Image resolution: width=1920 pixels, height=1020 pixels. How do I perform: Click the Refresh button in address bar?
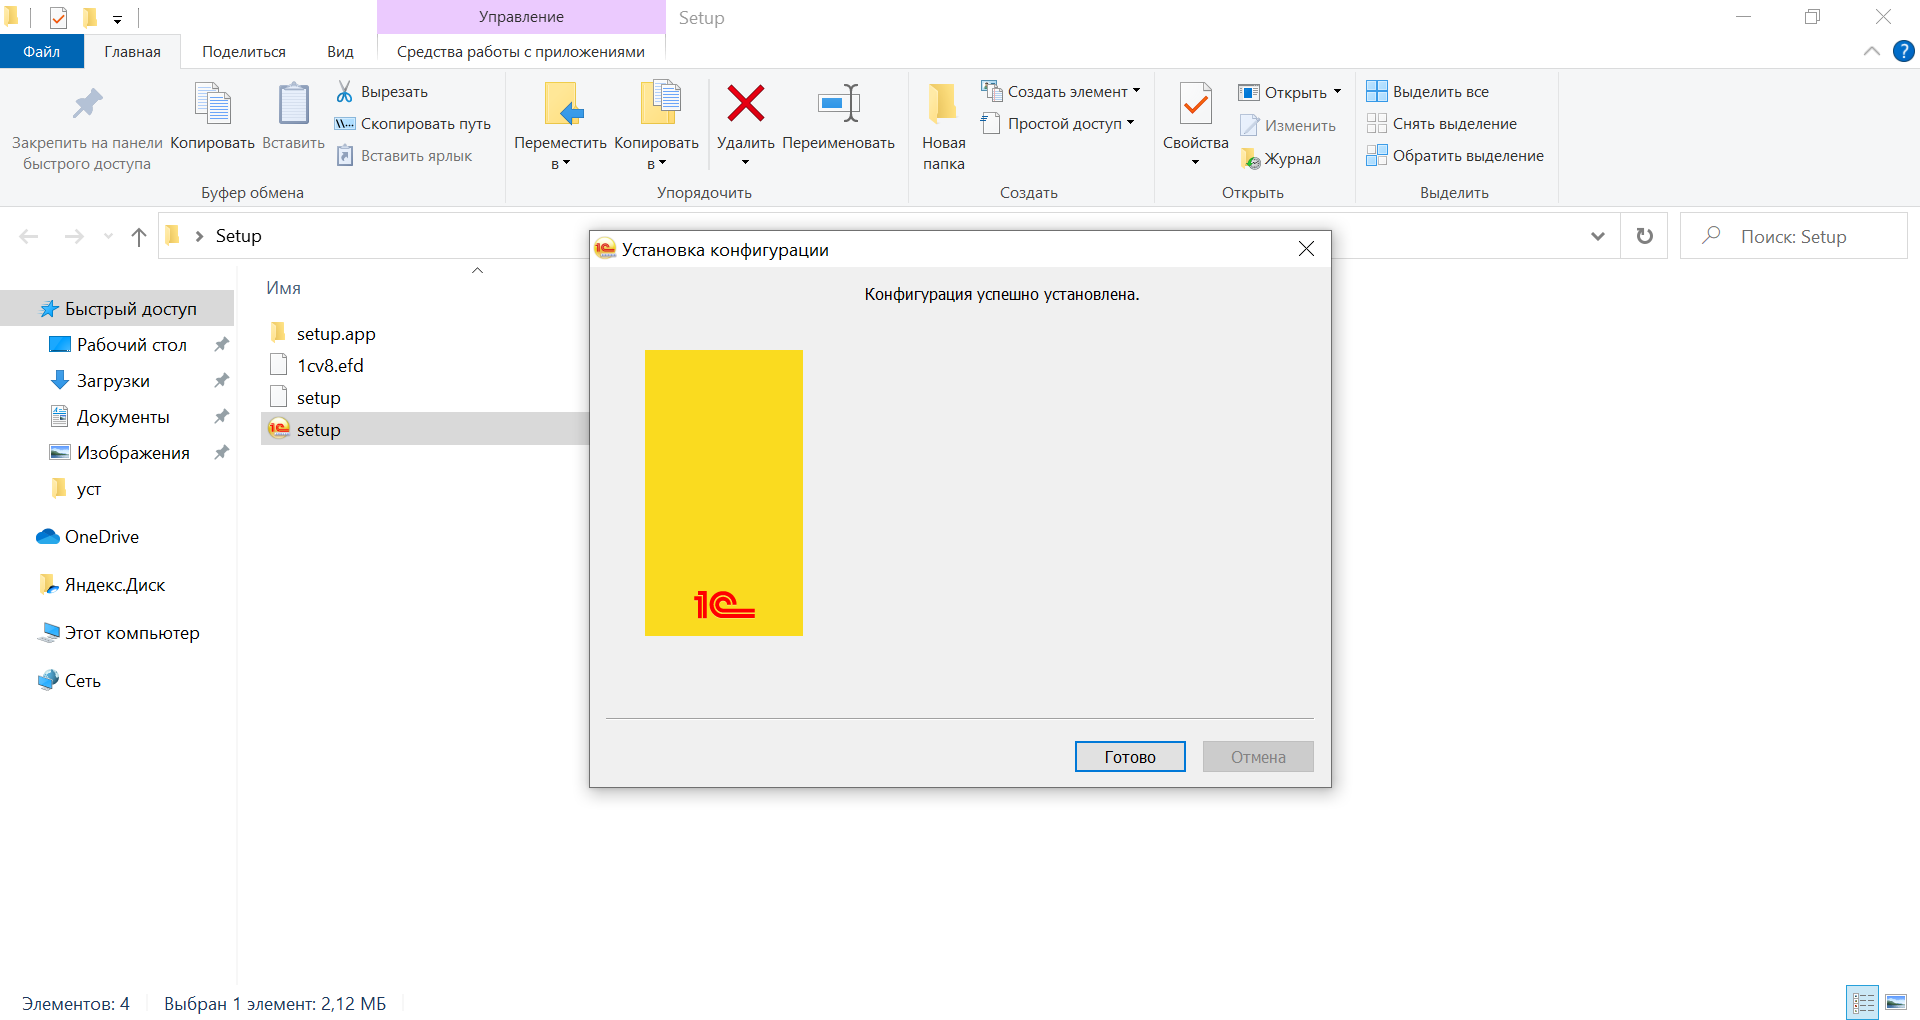tap(1644, 236)
